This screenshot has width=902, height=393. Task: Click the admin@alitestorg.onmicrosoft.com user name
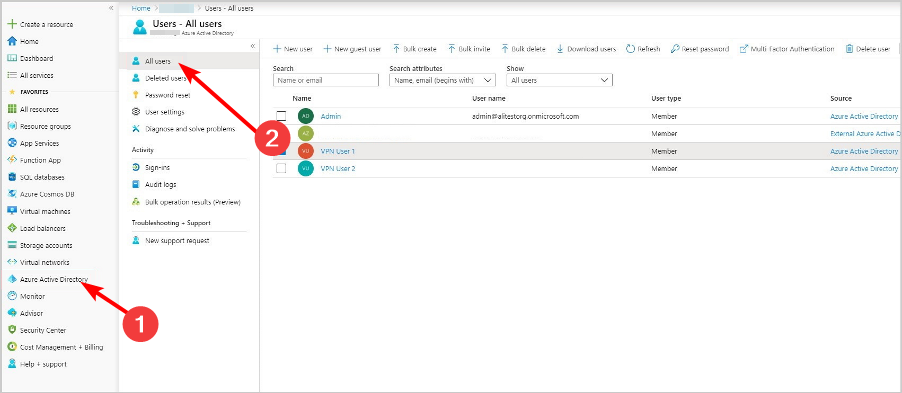(525, 116)
